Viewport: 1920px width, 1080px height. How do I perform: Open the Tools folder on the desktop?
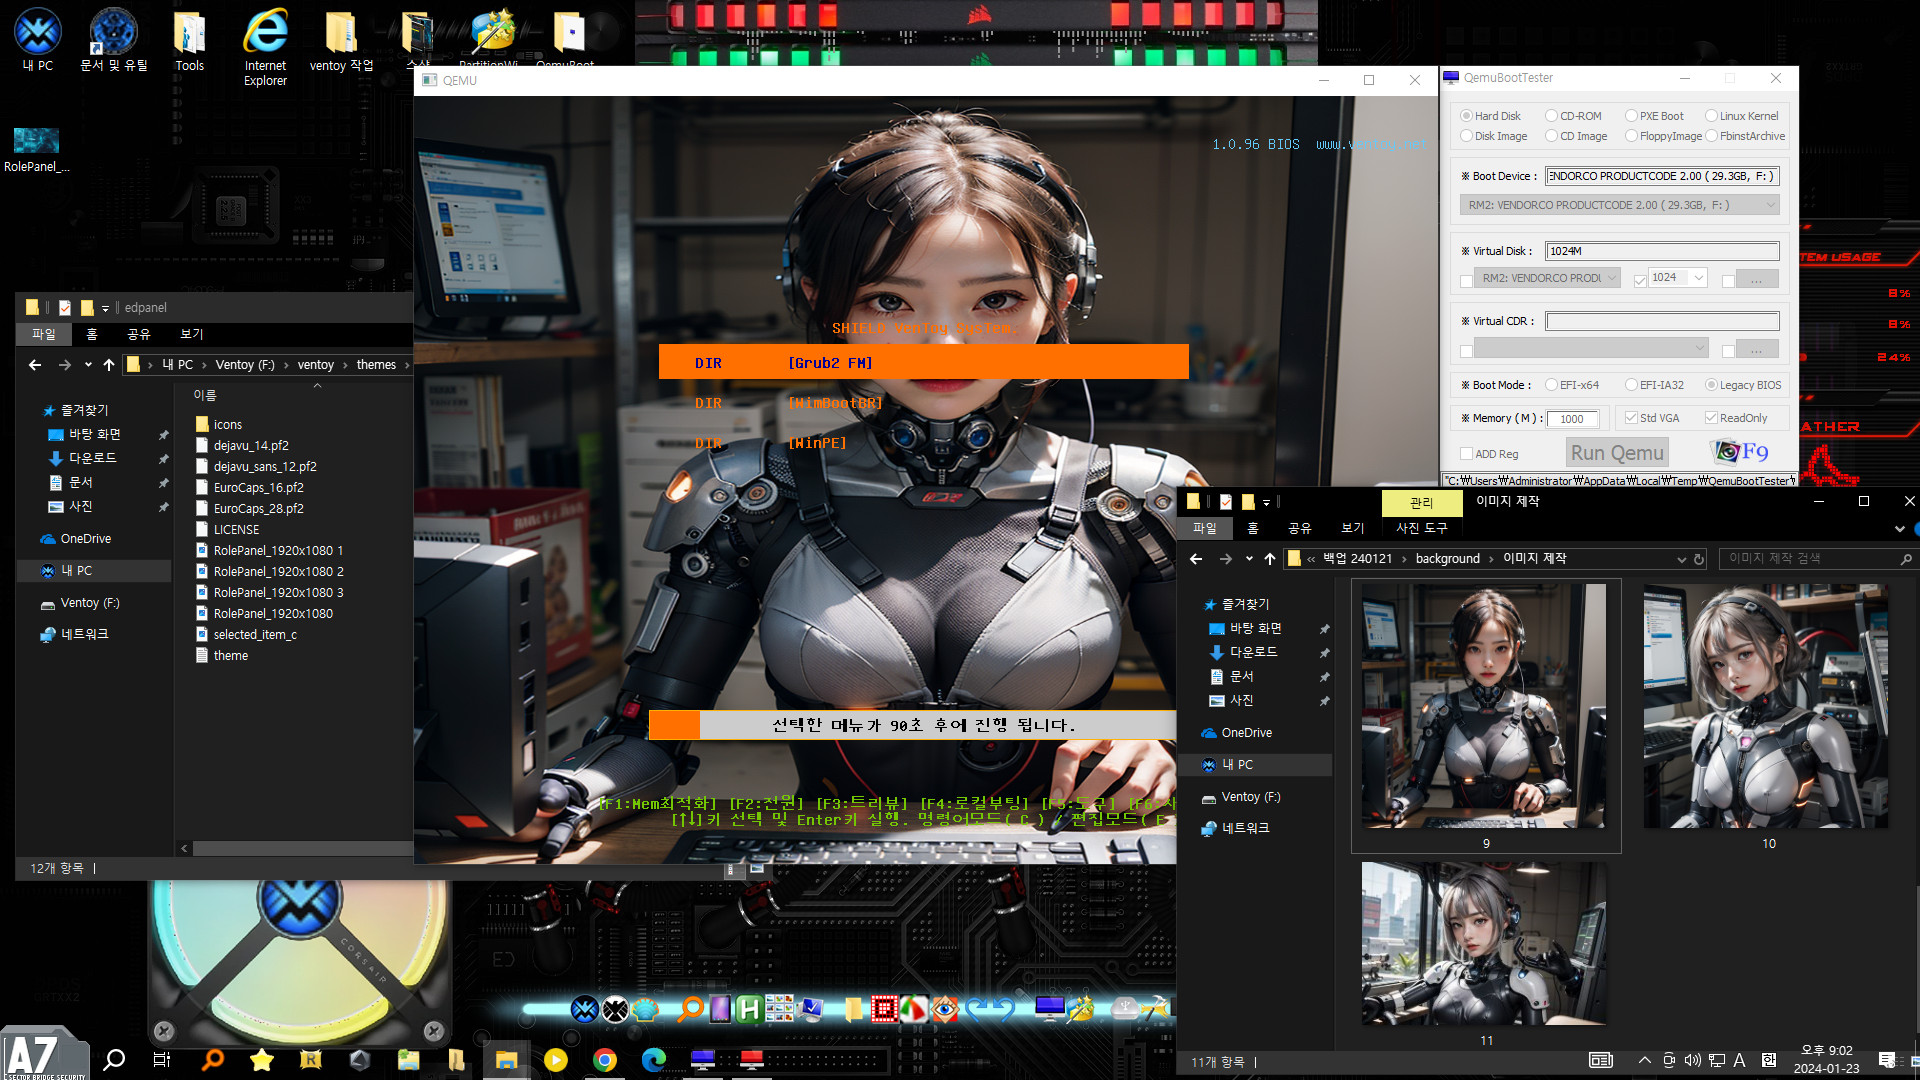point(189,40)
